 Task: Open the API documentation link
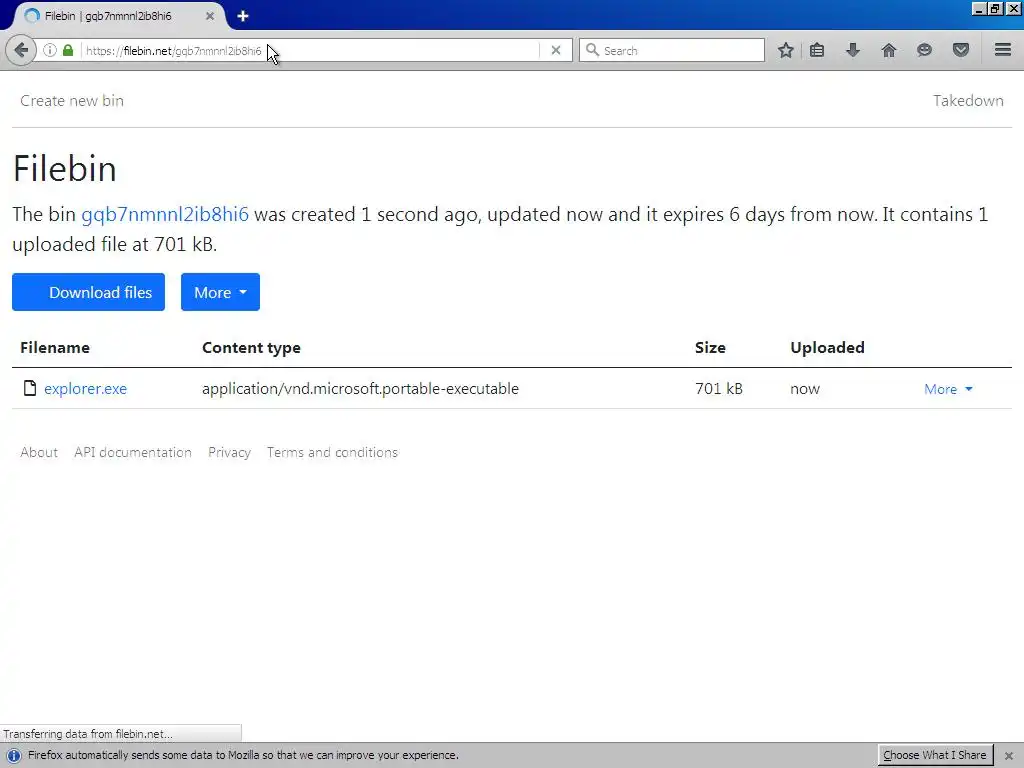tap(133, 453)
